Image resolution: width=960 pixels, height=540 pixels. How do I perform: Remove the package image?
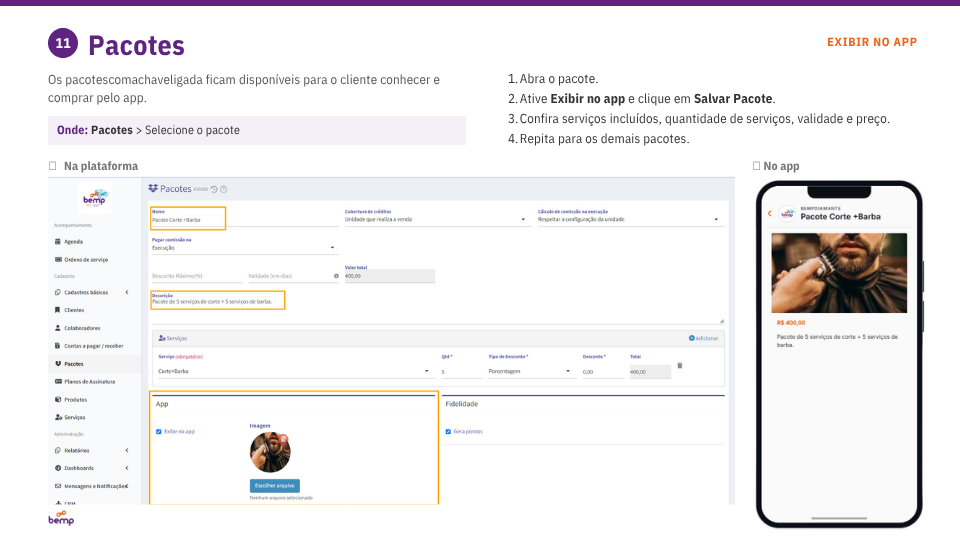(283, 439)
